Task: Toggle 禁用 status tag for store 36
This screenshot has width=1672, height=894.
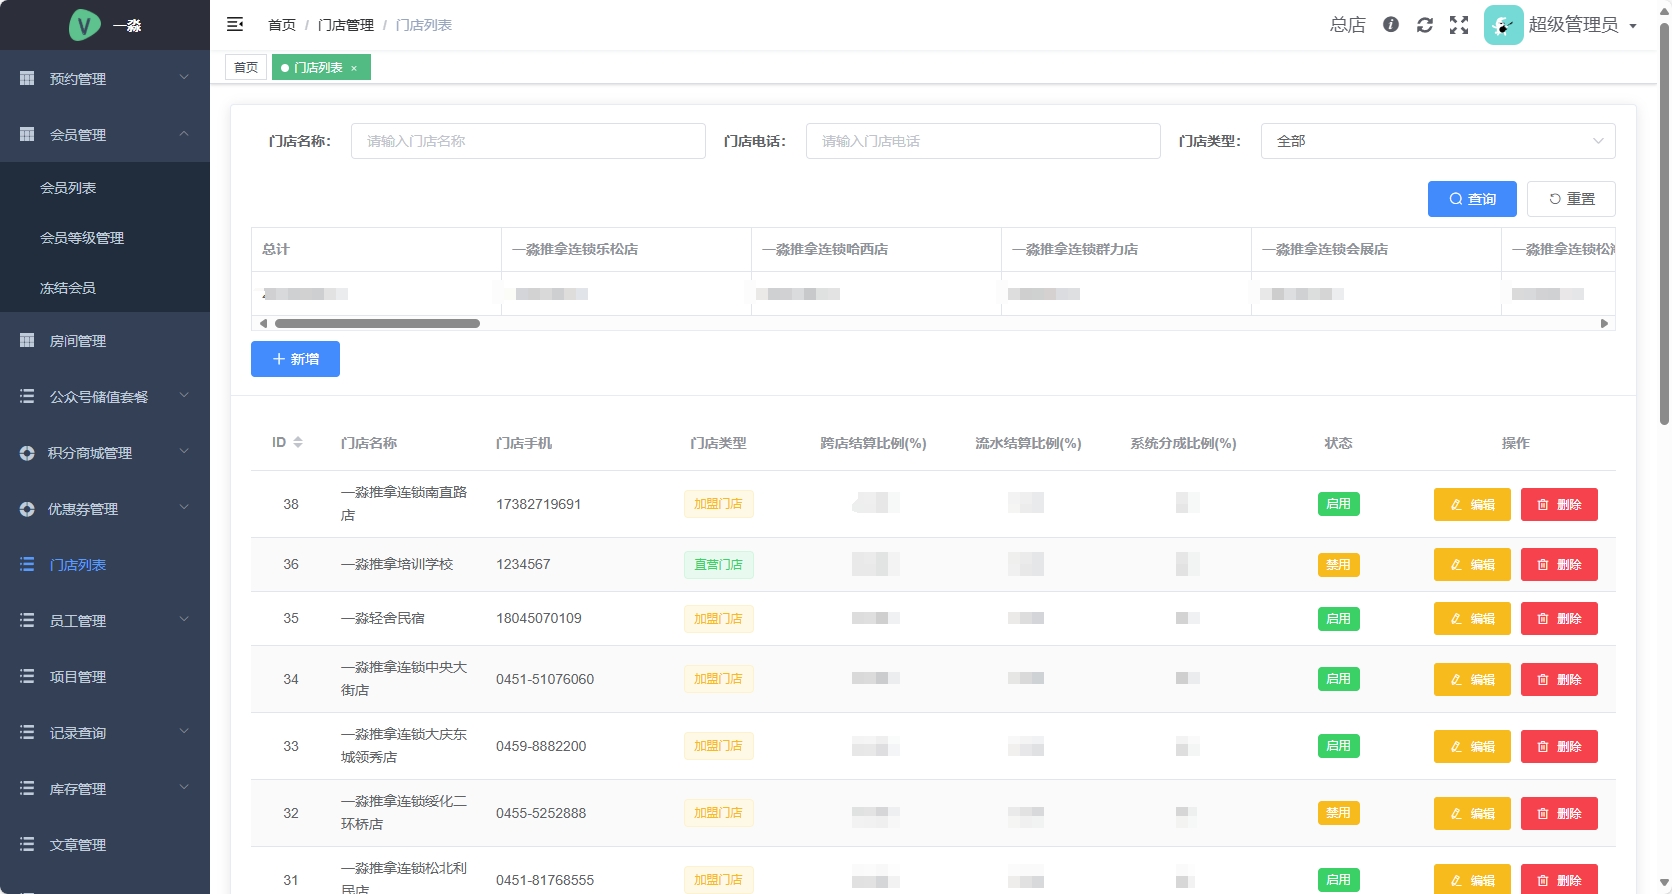Action: [1338, 565]
